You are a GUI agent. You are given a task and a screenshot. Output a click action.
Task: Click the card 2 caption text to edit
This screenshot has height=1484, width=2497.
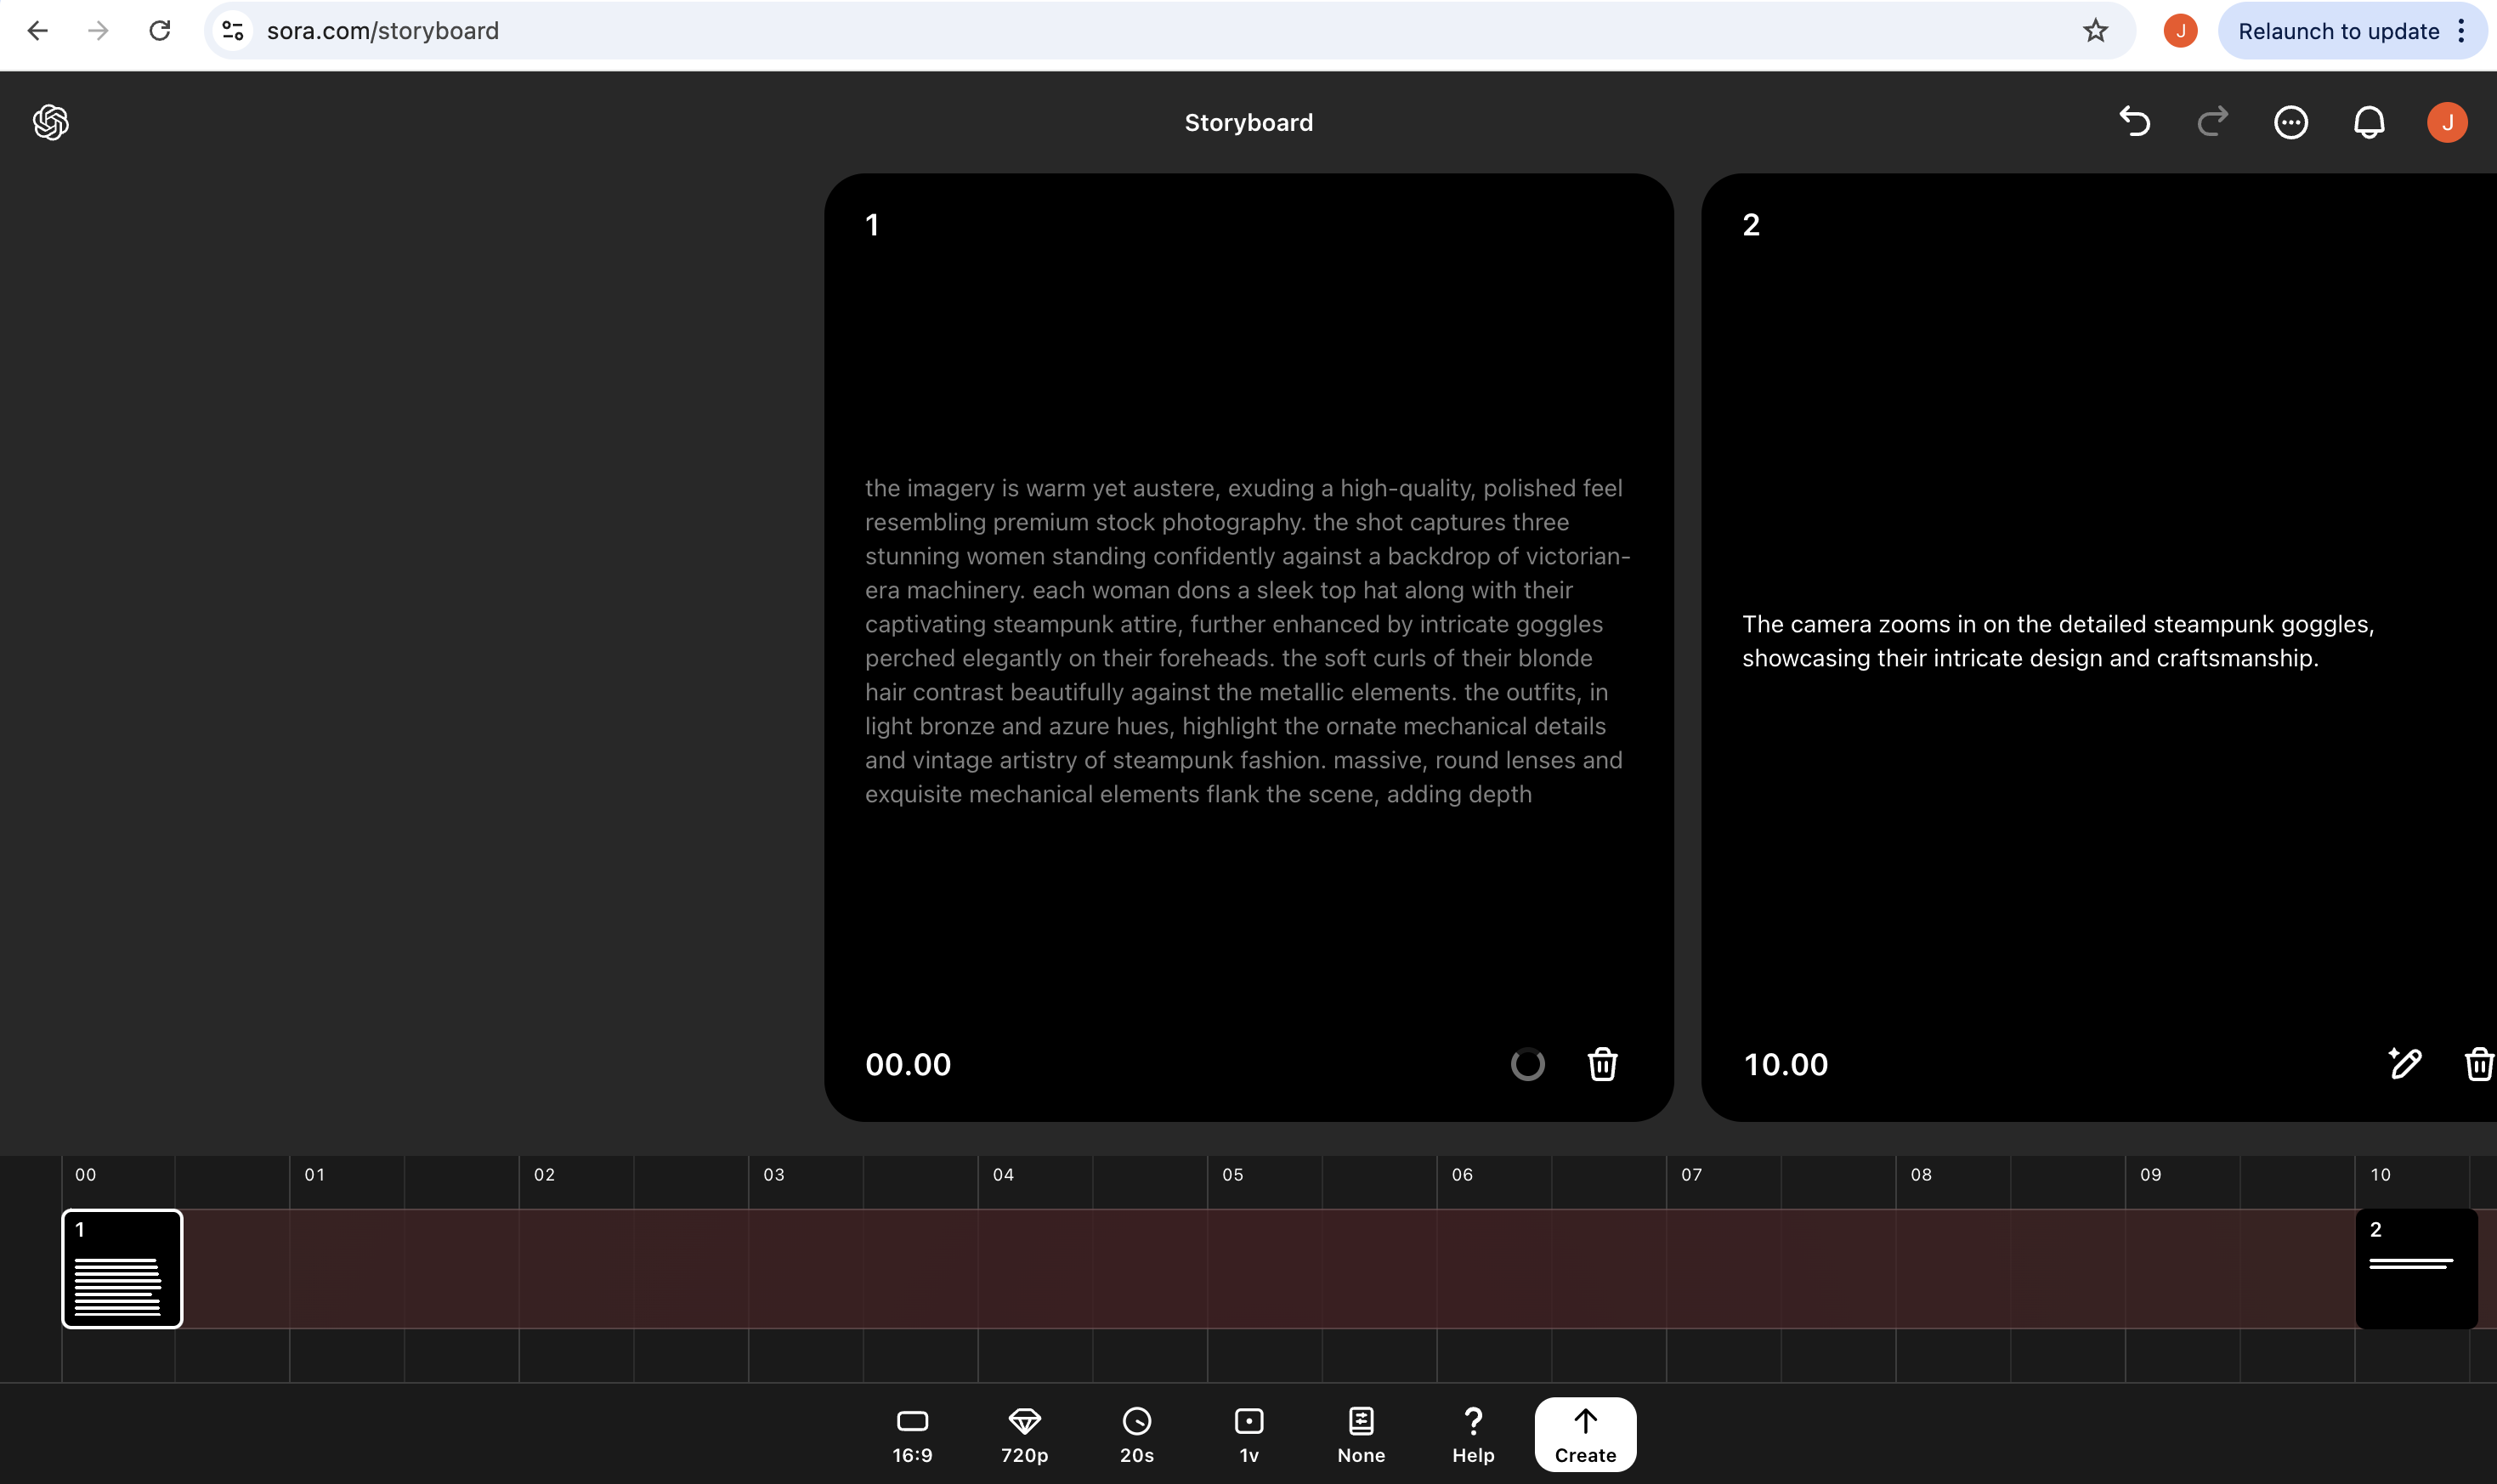[2057, 641]
